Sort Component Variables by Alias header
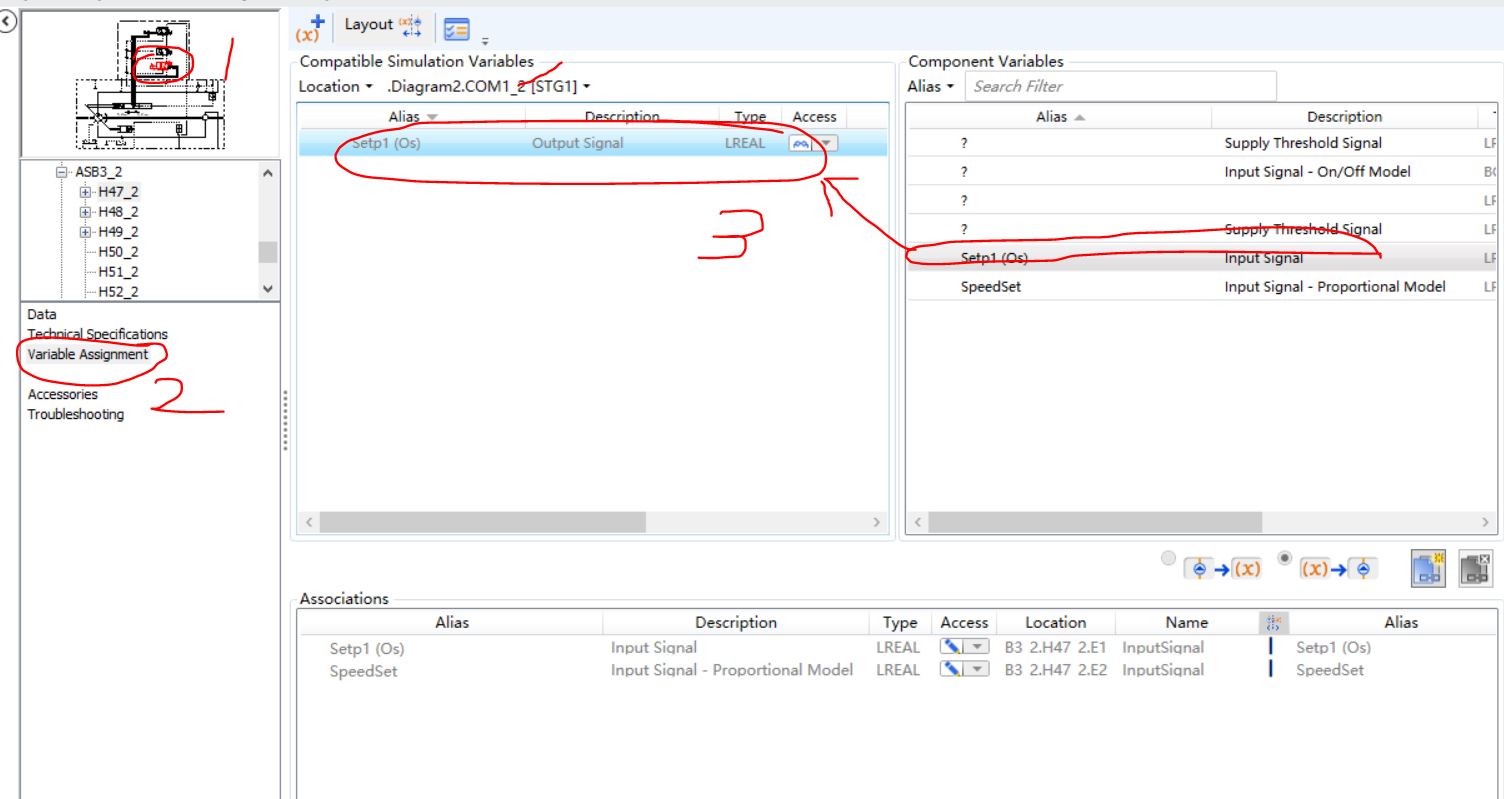 pyautogui.click(x=1060, y=117)
